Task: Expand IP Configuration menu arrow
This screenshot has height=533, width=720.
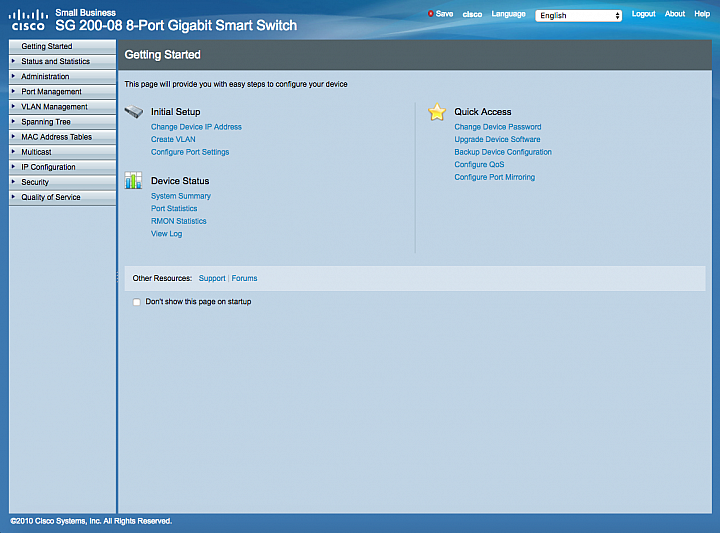Action: pyautogui.click(x=13, y=167)
